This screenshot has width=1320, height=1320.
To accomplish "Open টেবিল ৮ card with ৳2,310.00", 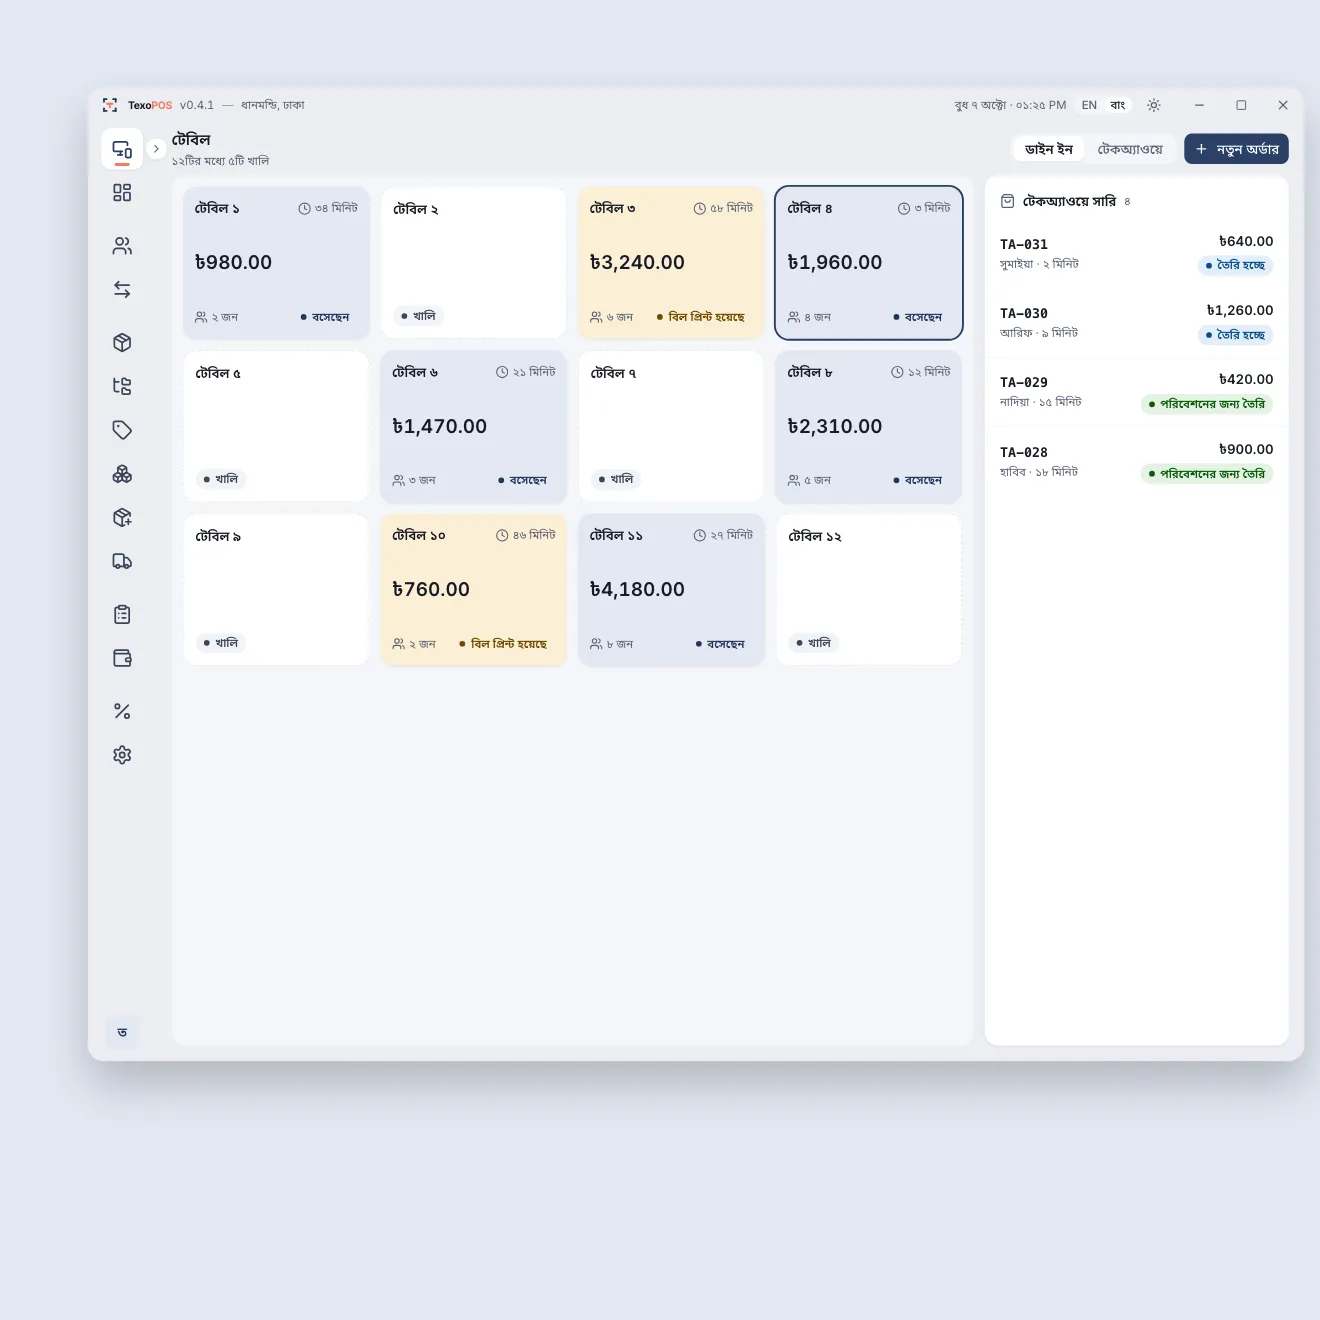I will pos(869,426).
